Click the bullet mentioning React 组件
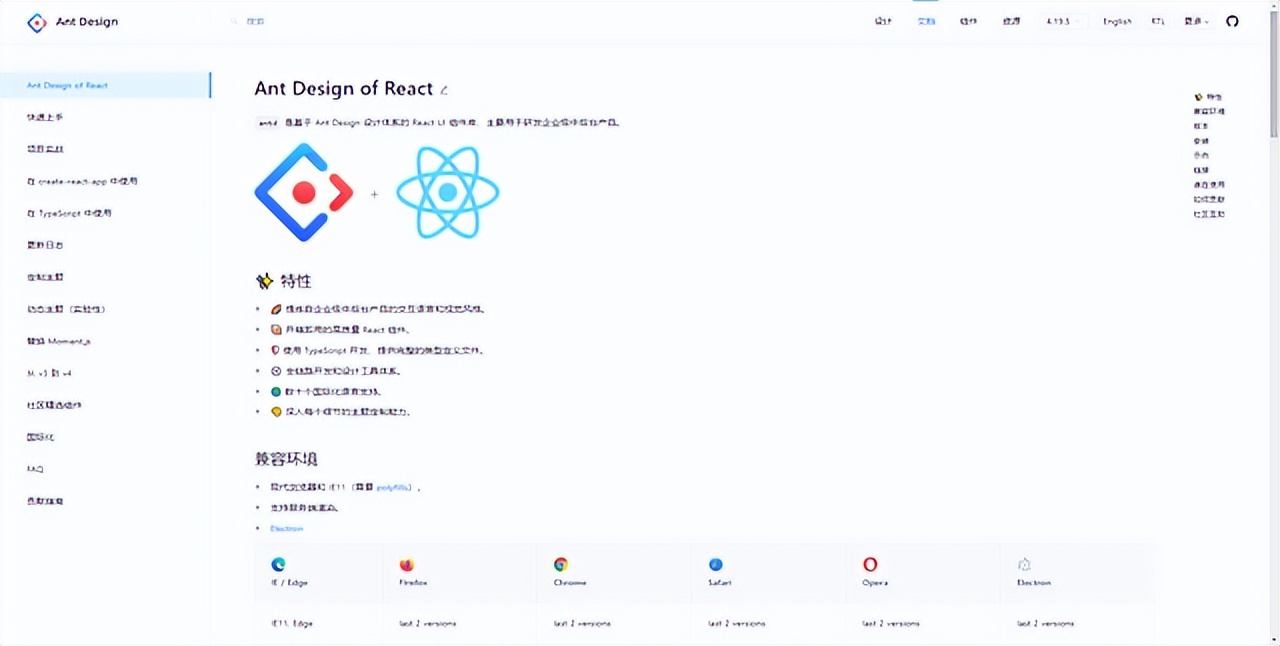 tap(340, 329)
